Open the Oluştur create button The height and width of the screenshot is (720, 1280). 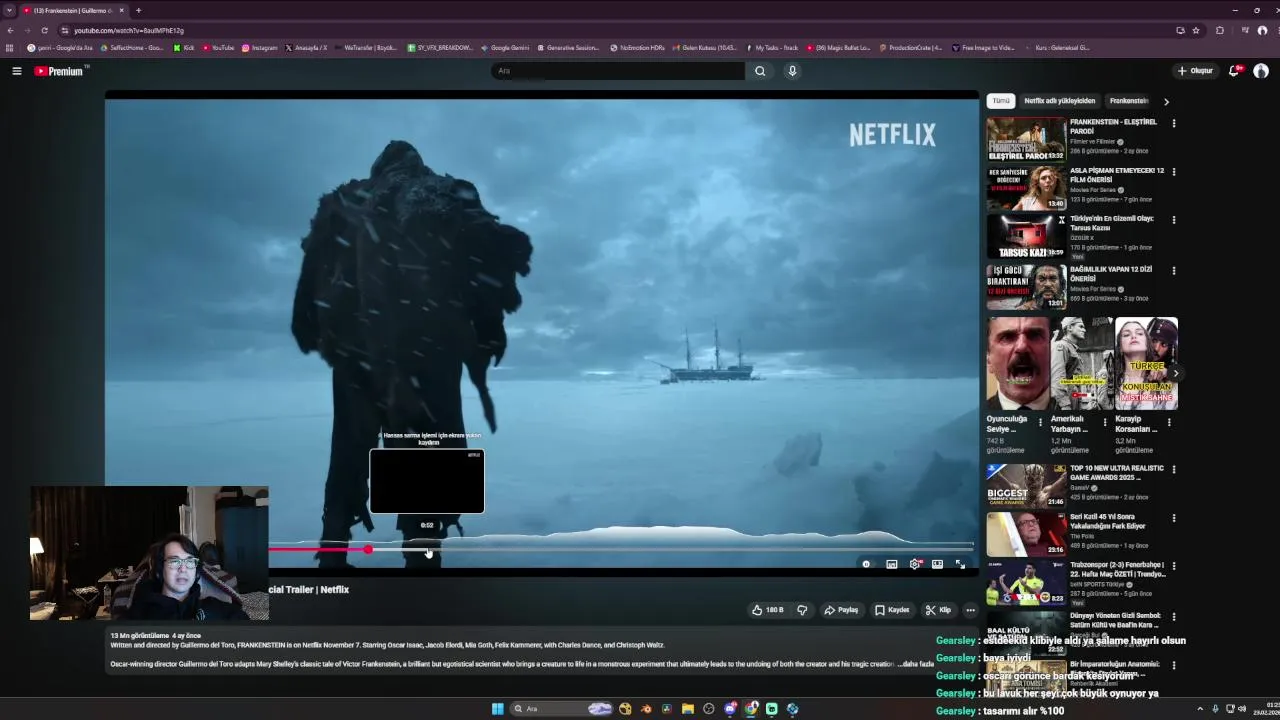(x=1195, y=71)
